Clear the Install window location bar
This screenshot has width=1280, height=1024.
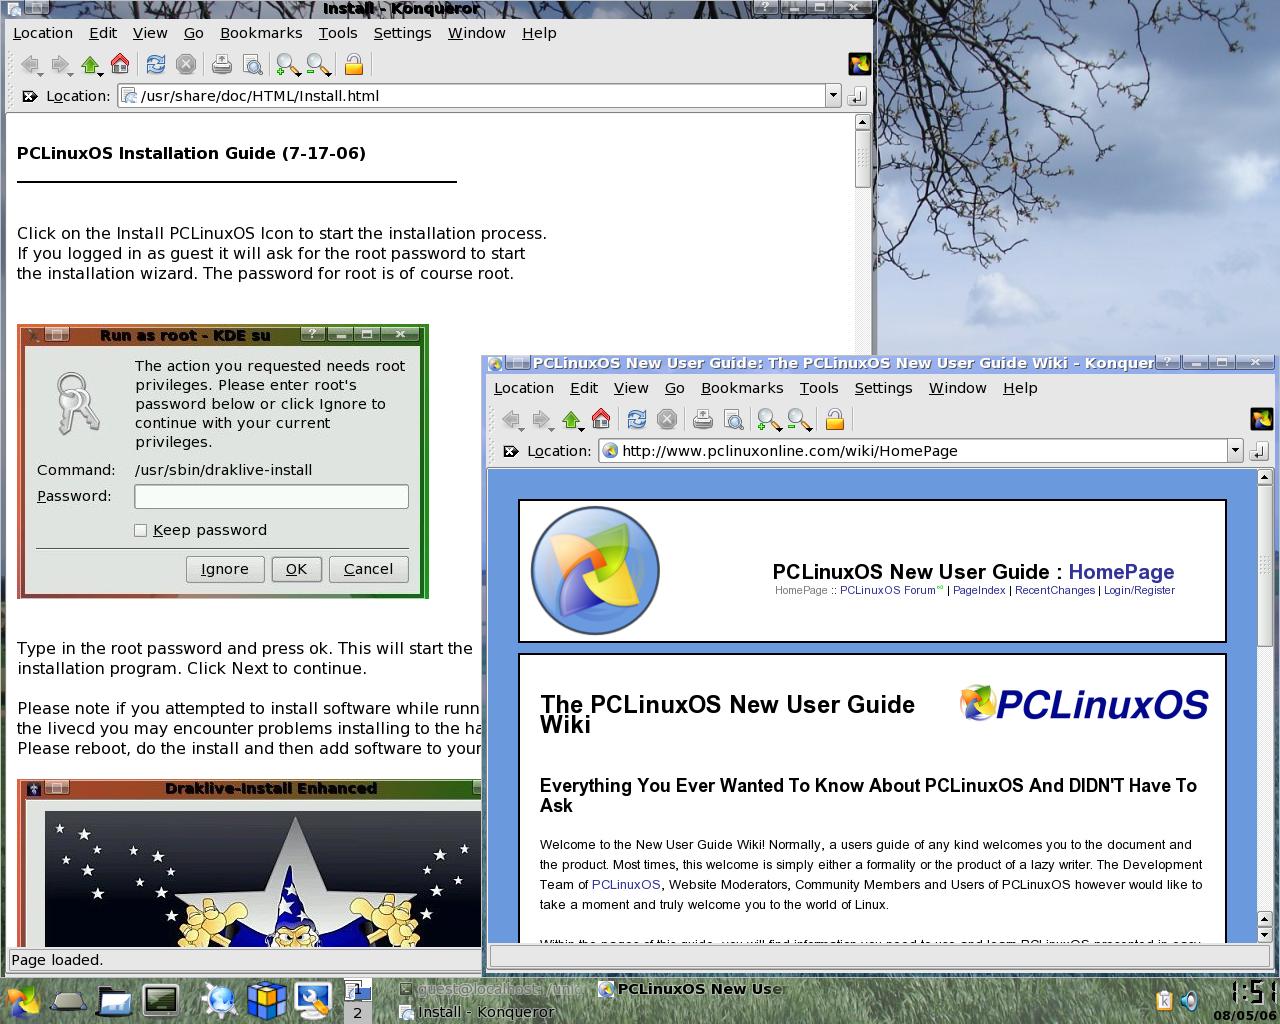29,96
